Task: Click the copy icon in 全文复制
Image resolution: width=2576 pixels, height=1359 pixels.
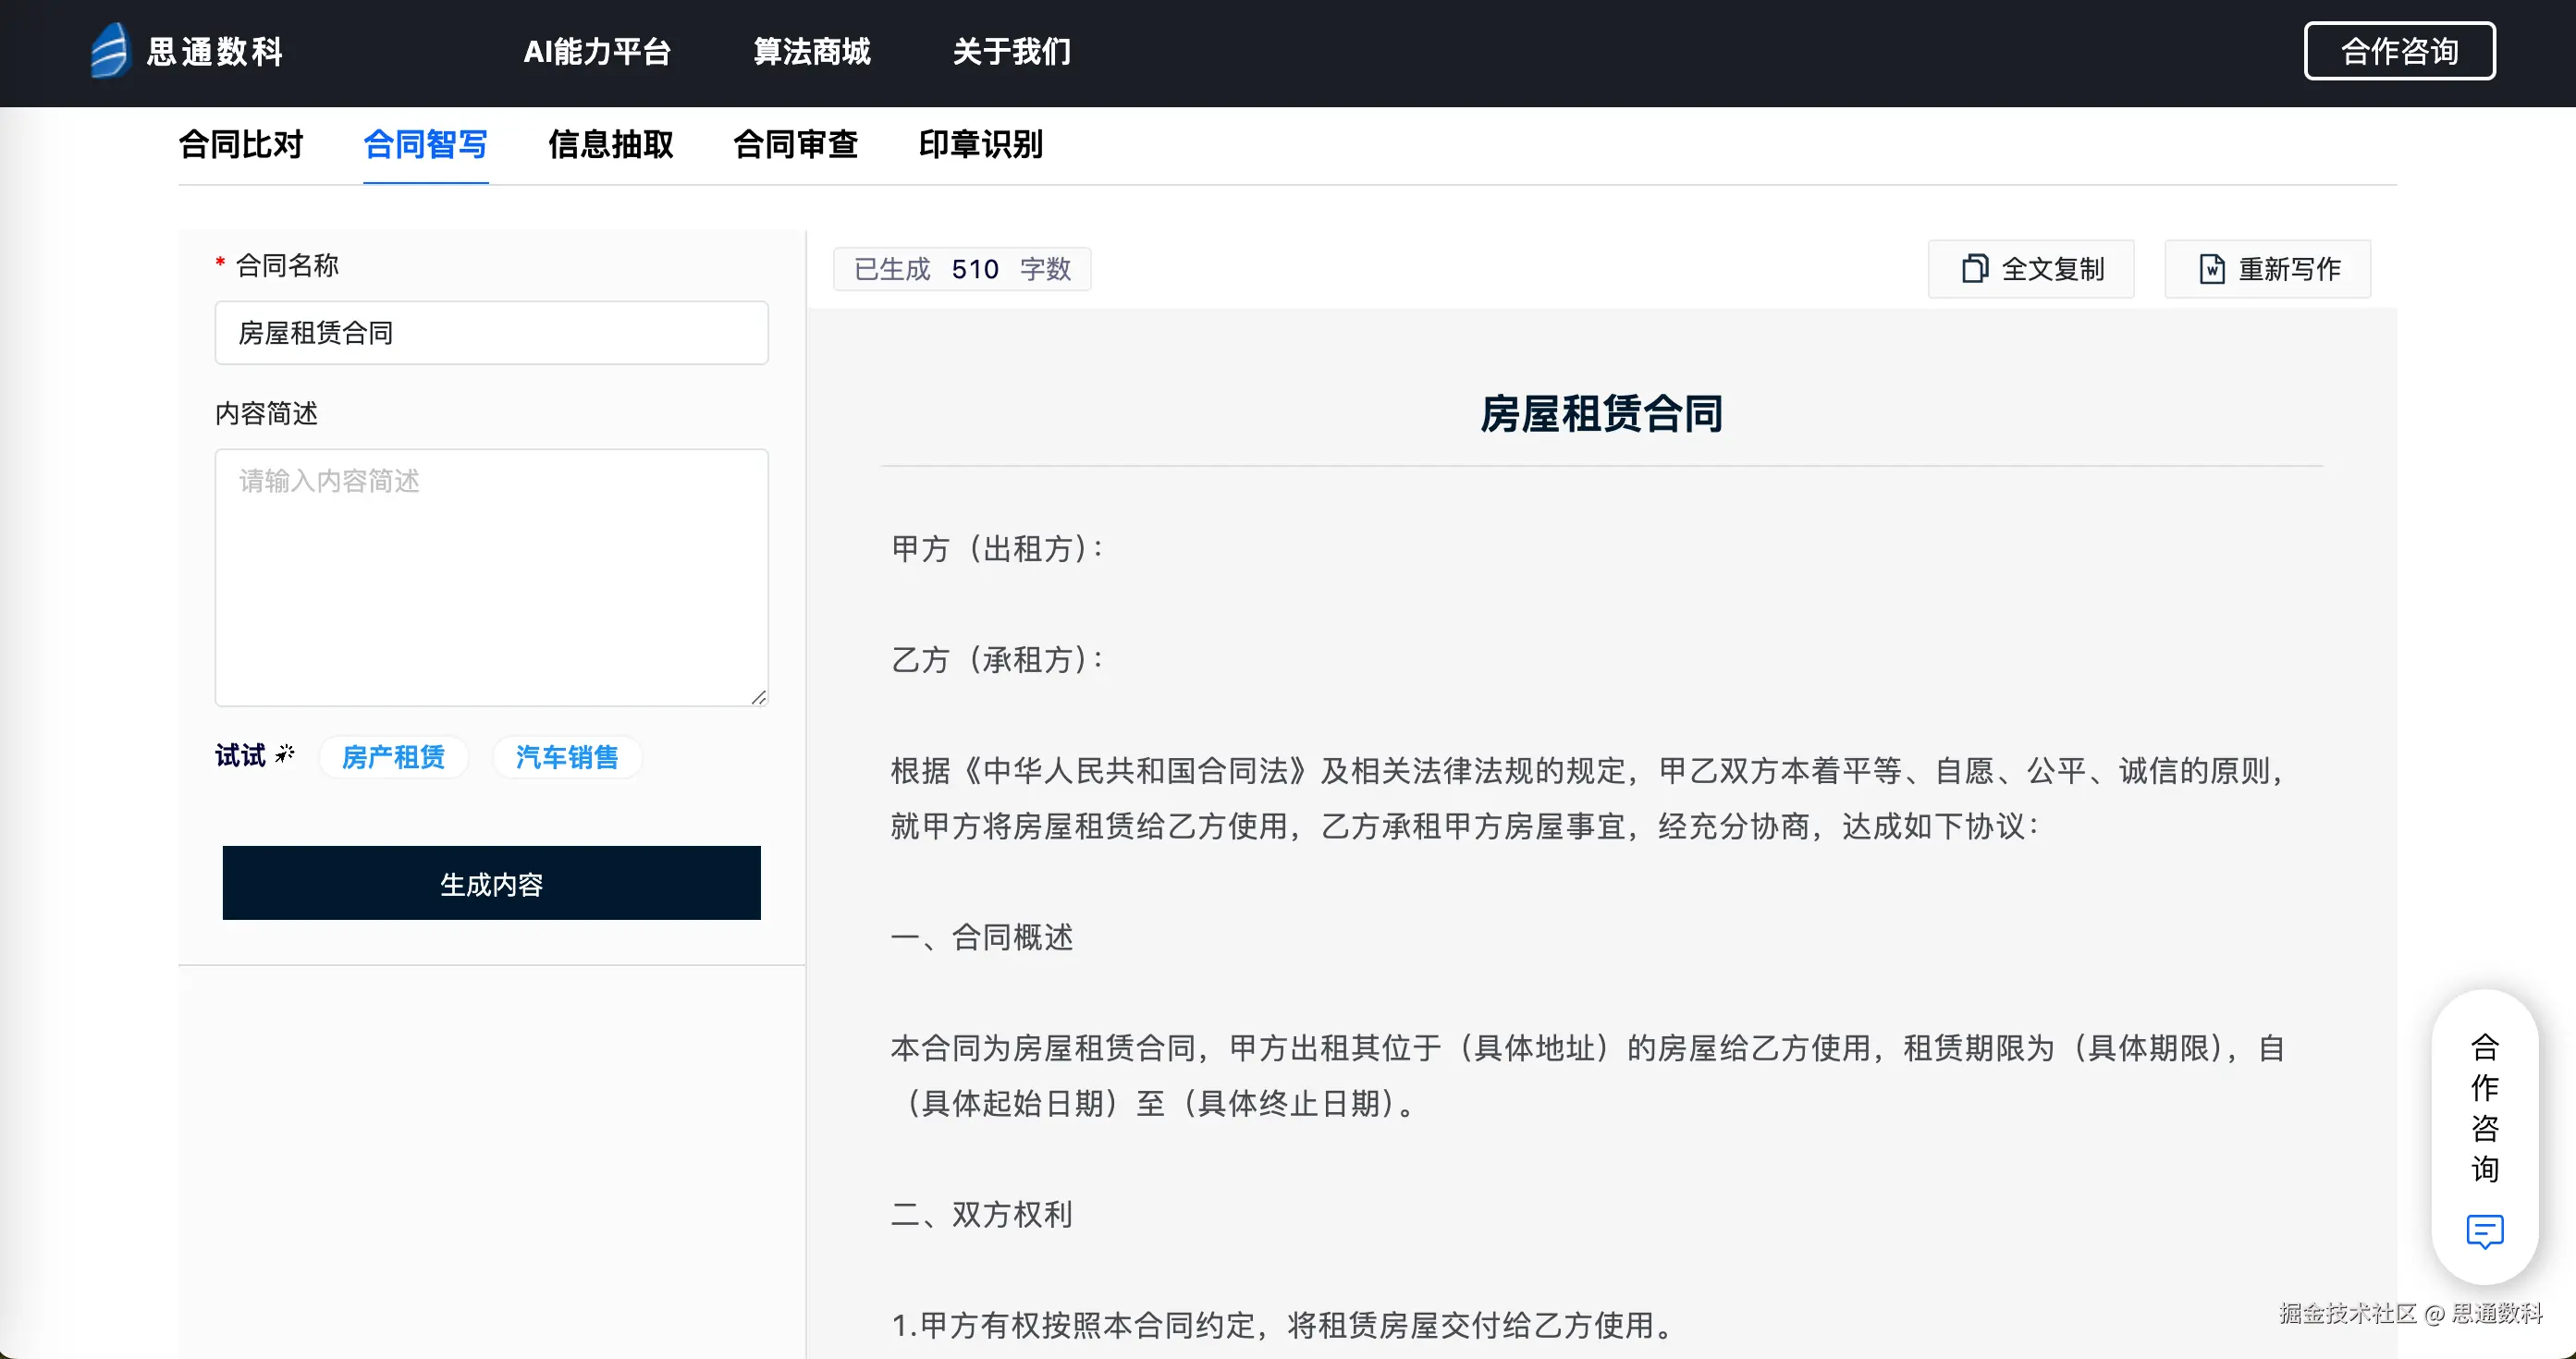Action: click(1974, 269)
